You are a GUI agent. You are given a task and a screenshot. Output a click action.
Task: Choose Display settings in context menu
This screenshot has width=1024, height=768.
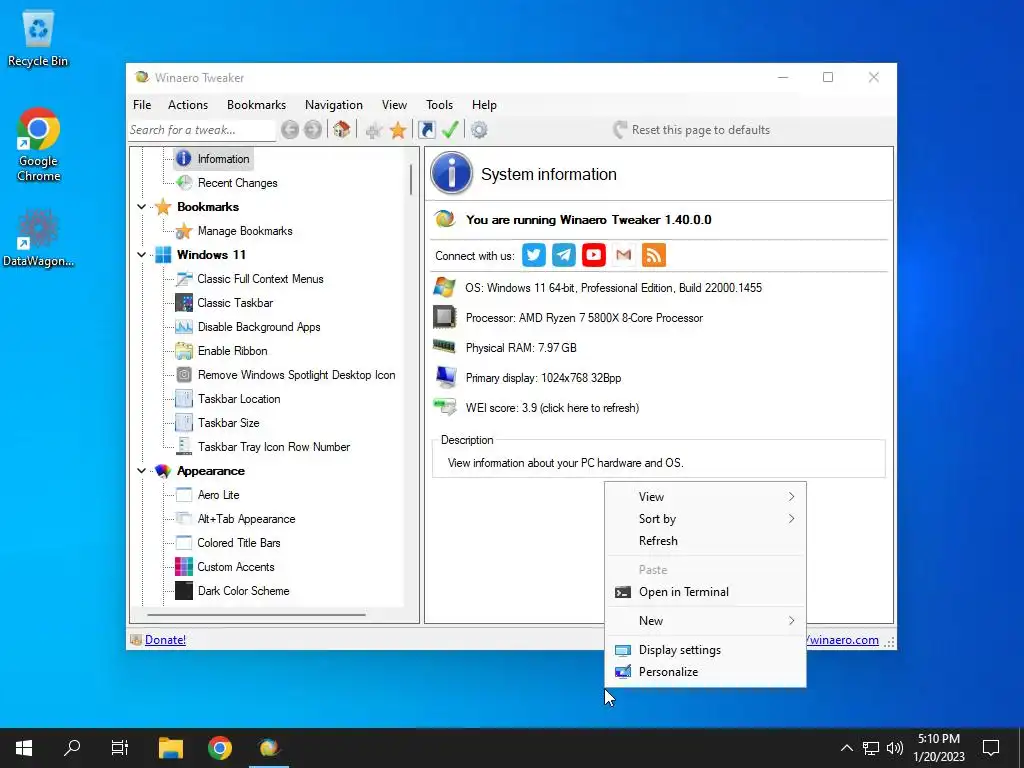[705, 650]
